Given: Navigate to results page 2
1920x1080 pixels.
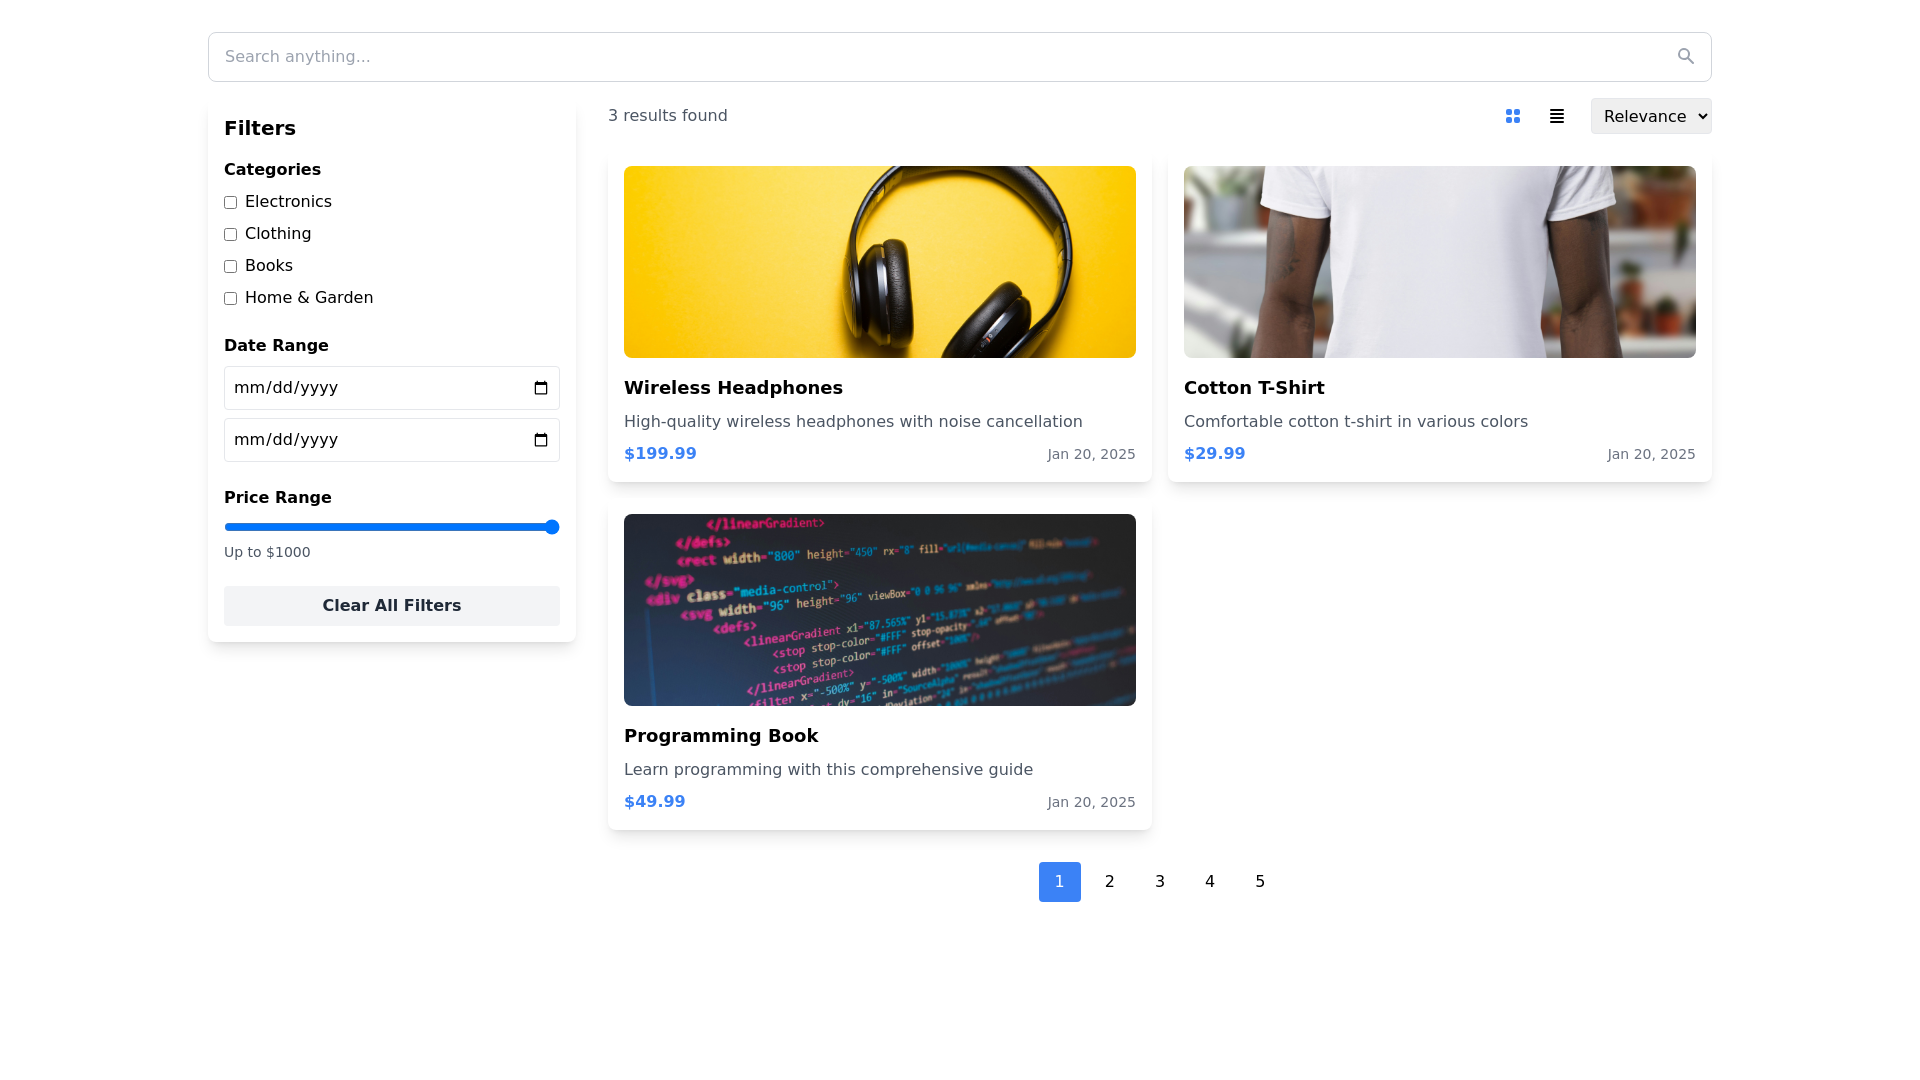Looking at the screenshot, I should 1109,881.
